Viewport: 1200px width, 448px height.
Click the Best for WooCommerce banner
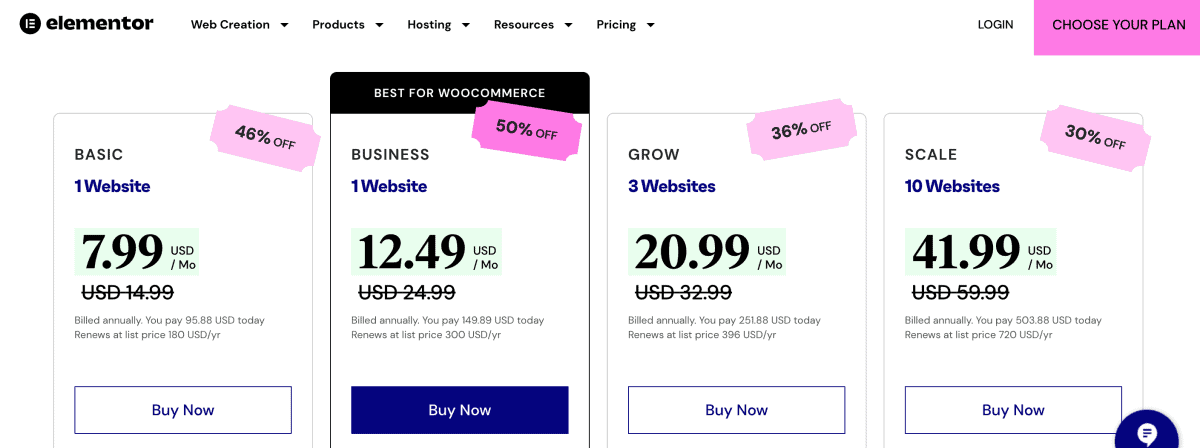pyautogui.click(x=460, y=93)
